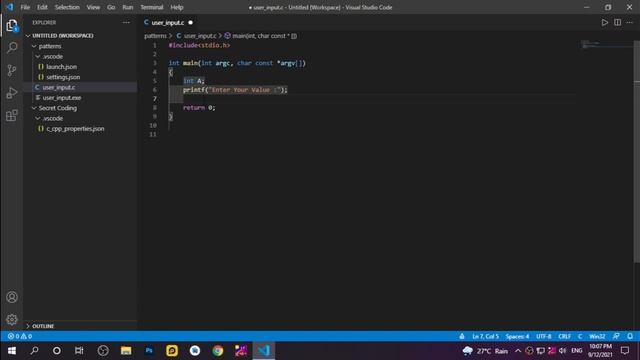Show hidden system tray icons chevron

[518, 351]
